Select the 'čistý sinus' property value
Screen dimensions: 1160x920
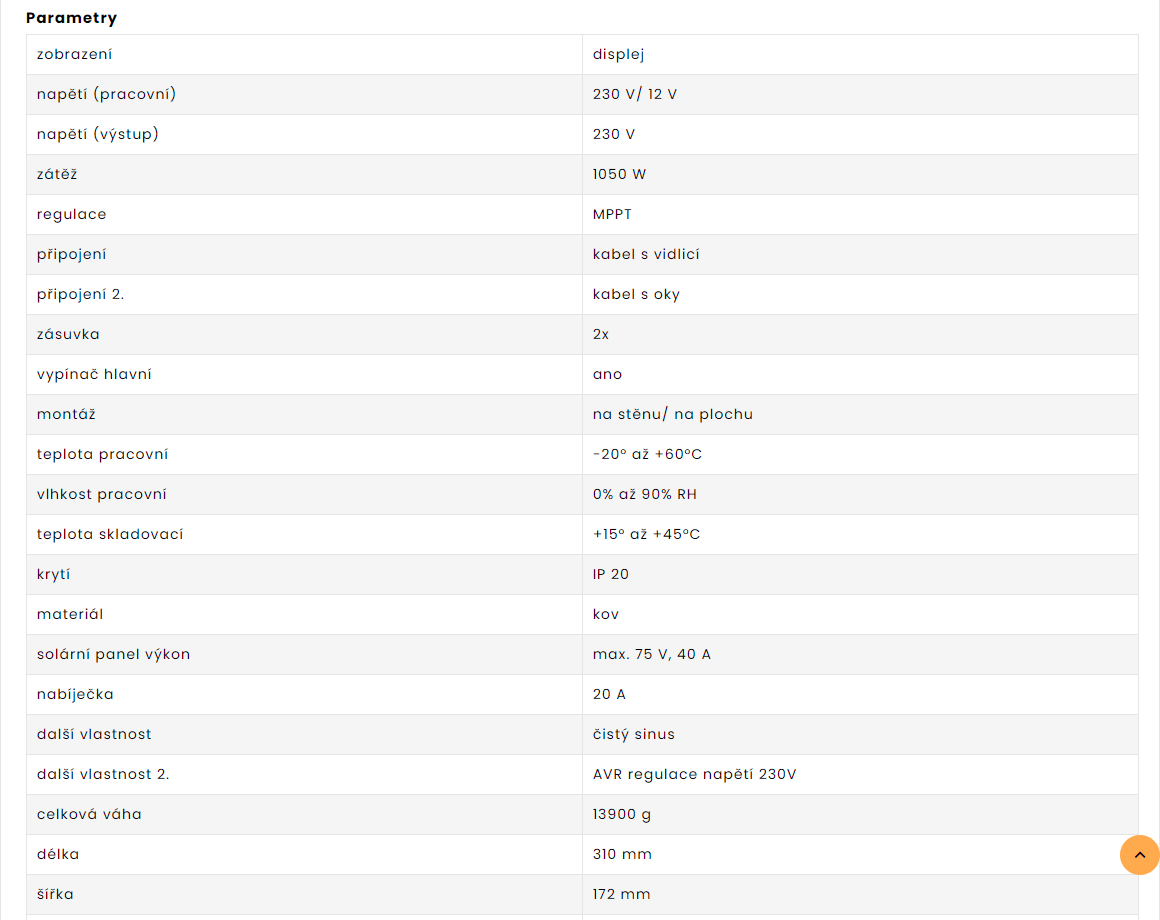pyautogui.click(x=633, y=734)
